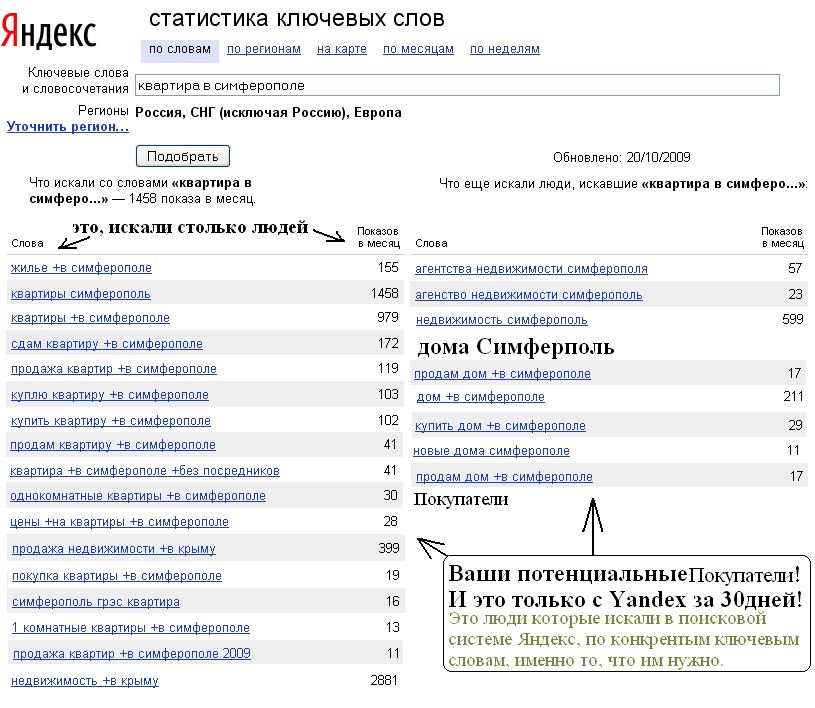The image size is (815, 708).
Task: Click 'покупка квартиры +в симферополе' link
Action: point(117,576)
